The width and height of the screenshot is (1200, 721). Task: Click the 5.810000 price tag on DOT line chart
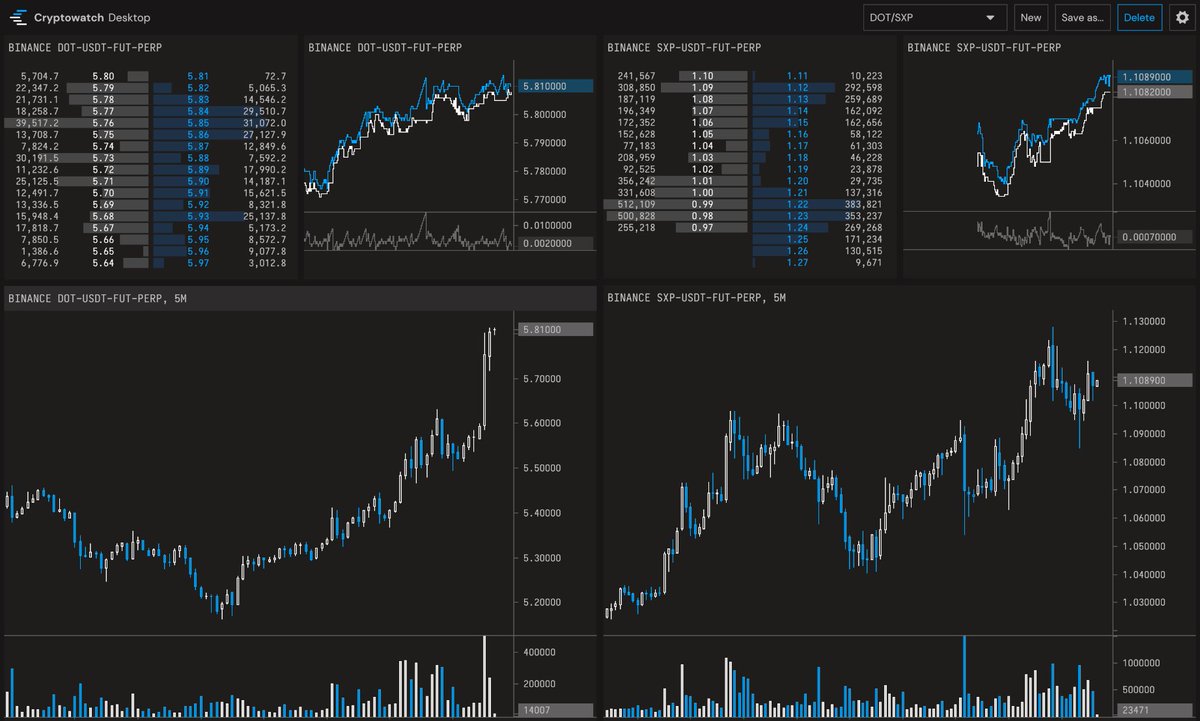(x=556, y=87)
